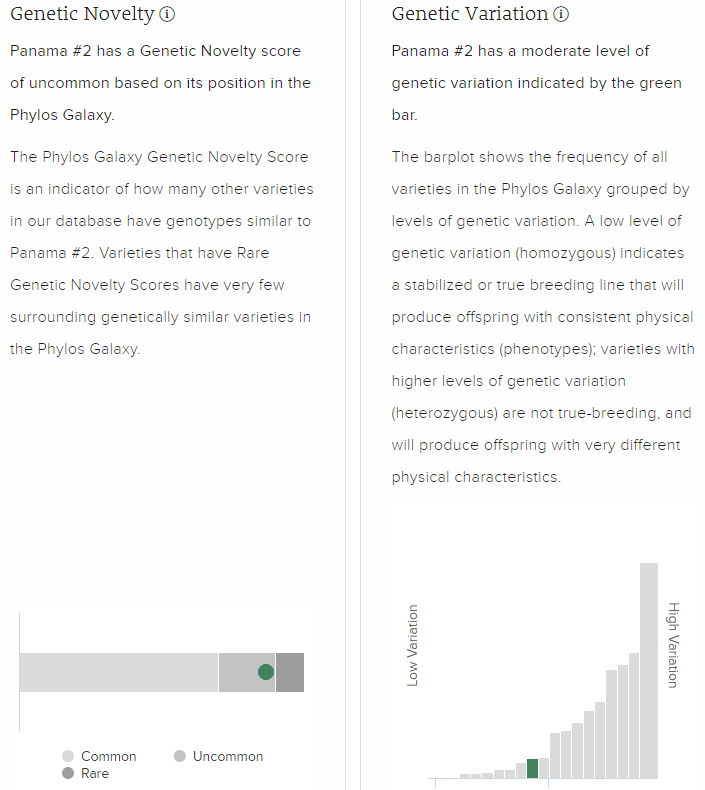
Task: Open the Genetic Variation info icon
Action: point(562,15)
